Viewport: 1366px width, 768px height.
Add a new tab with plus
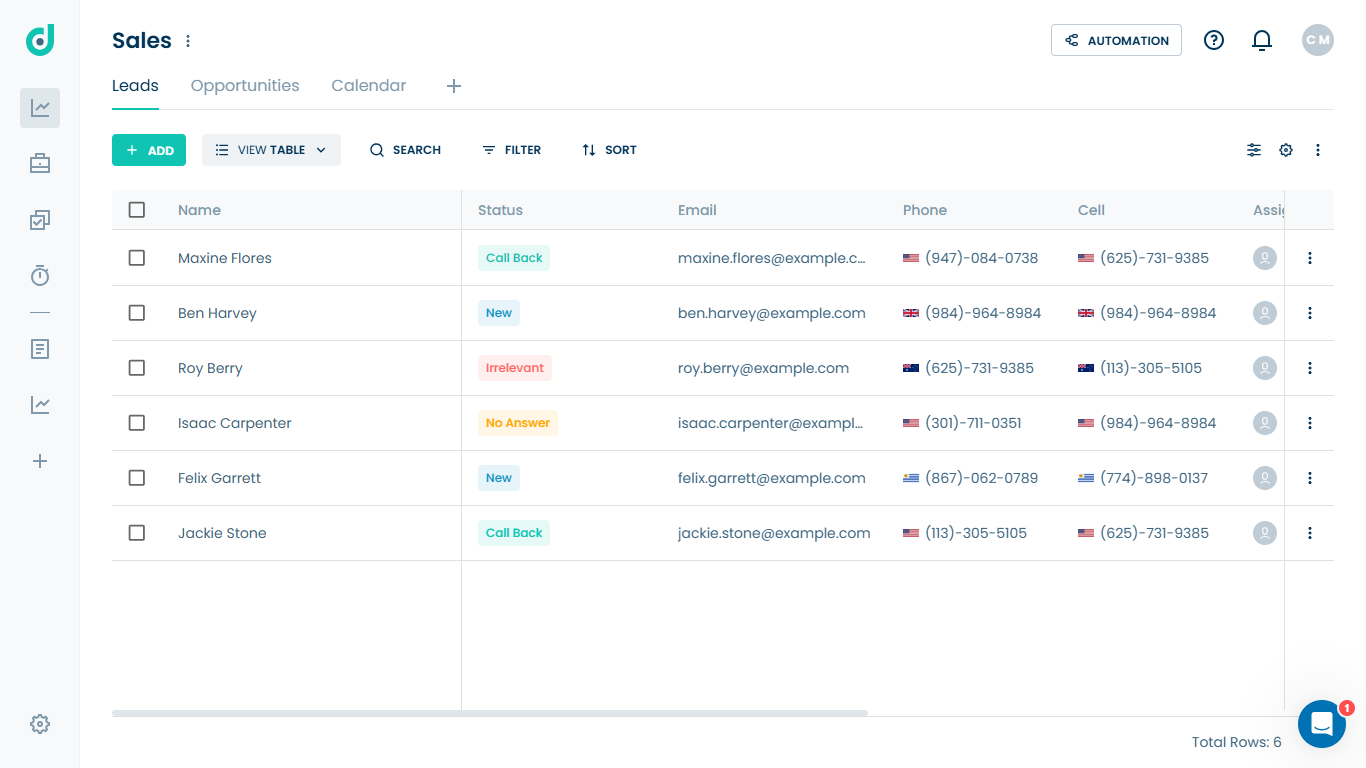click(x=454, y=86)
